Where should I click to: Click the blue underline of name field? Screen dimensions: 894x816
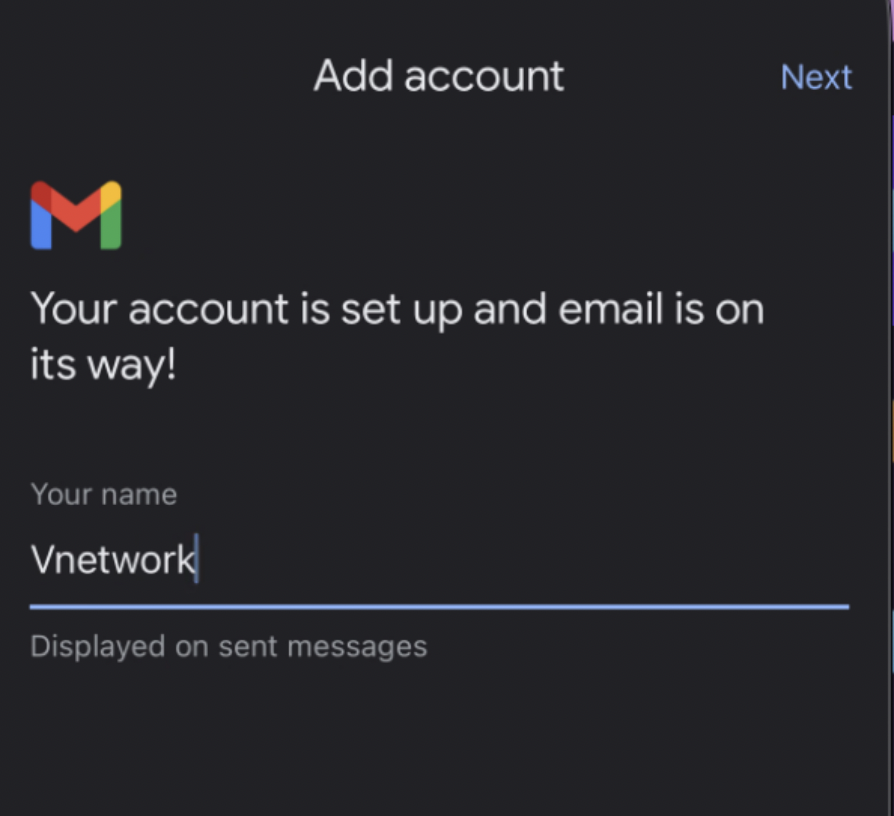point(439,607)
